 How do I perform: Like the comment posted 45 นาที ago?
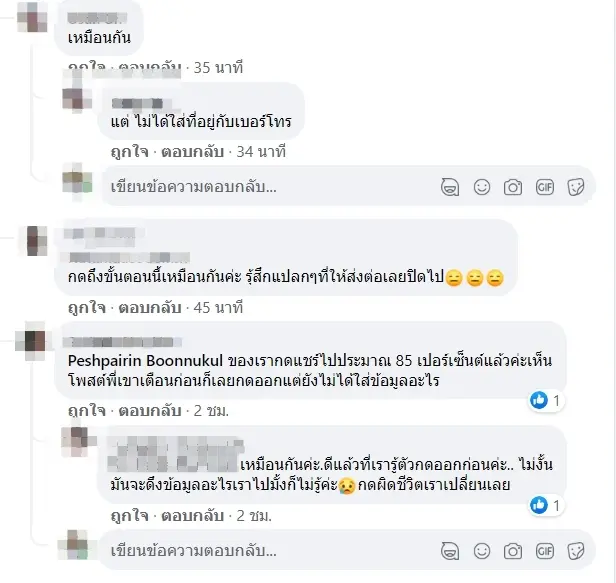[x=86, y=308]
